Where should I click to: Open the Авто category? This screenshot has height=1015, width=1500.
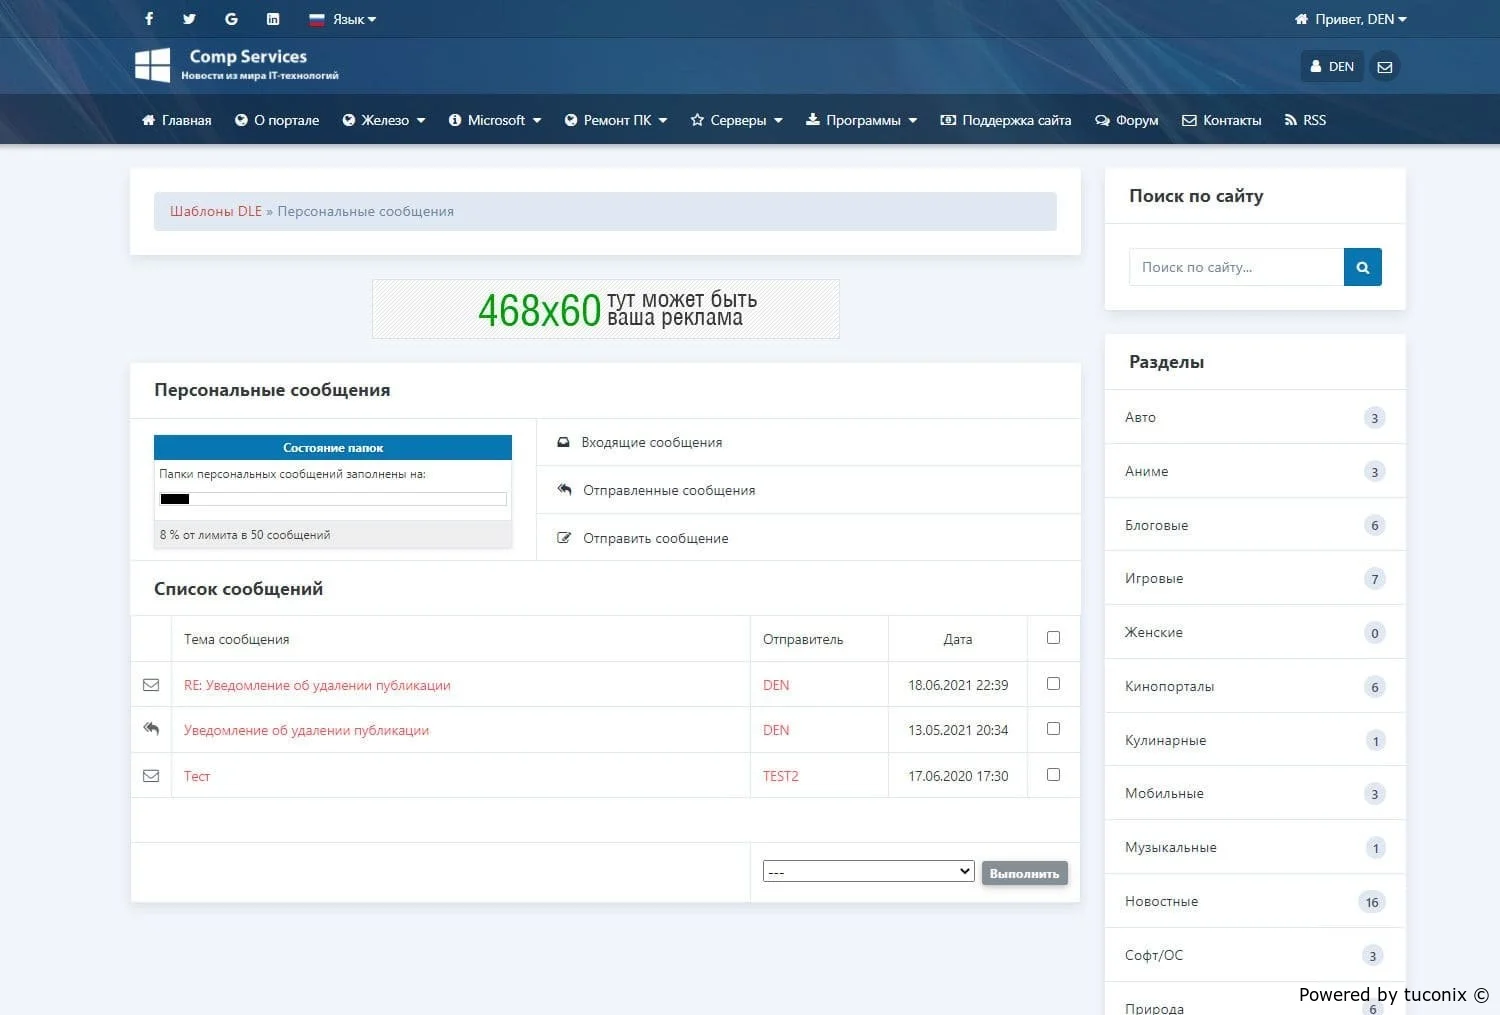(1255, 417)
